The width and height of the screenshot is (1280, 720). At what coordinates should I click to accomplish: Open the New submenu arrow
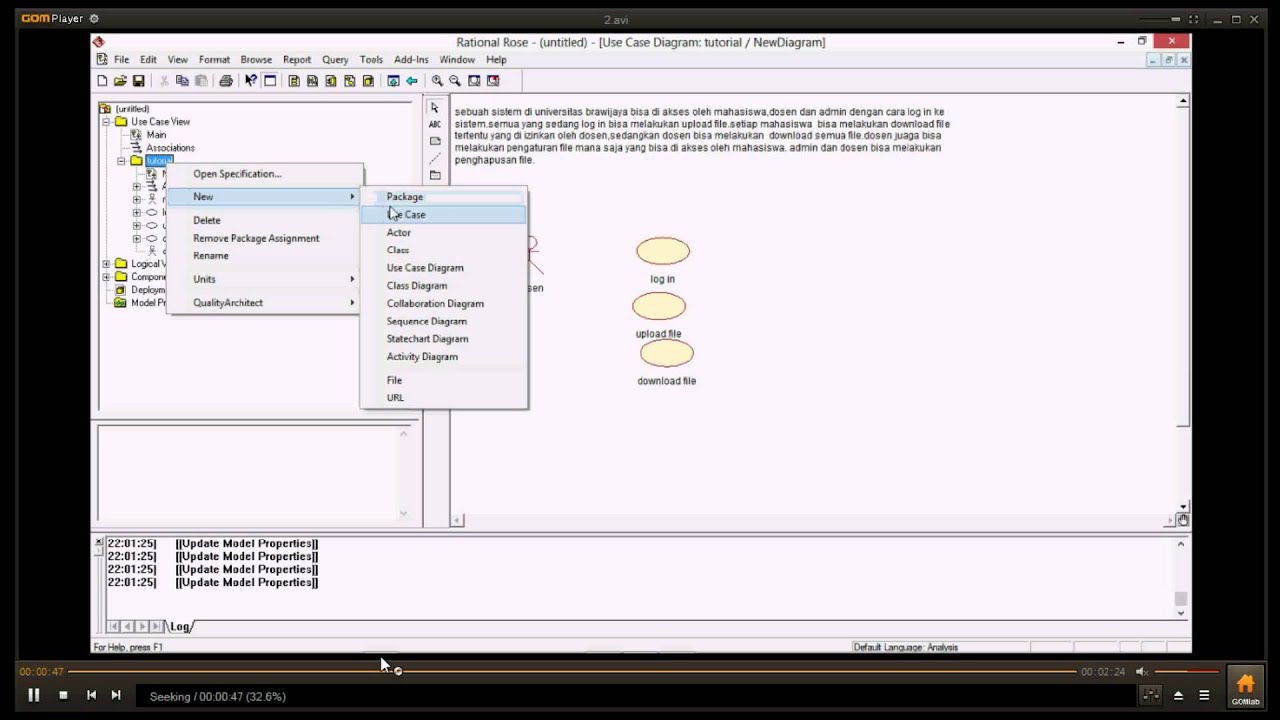tap(352, 197)
